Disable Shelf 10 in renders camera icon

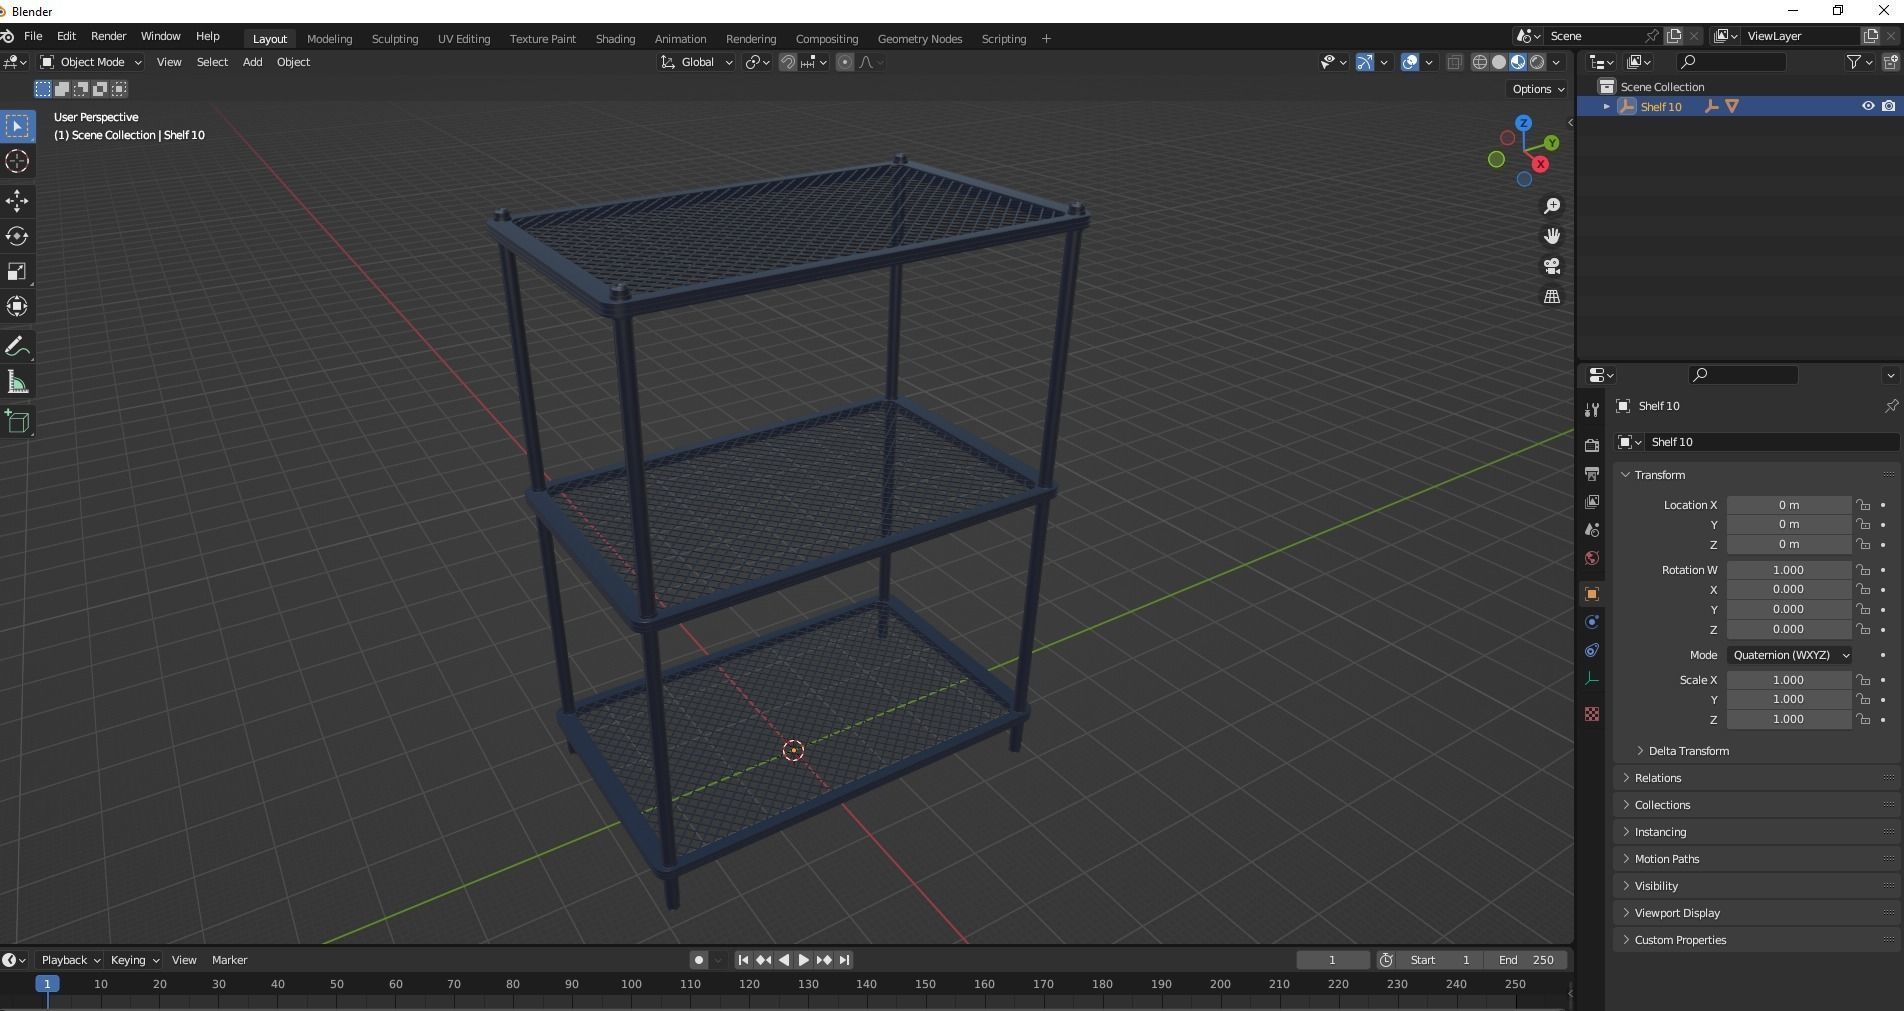tap(1888, 106)
